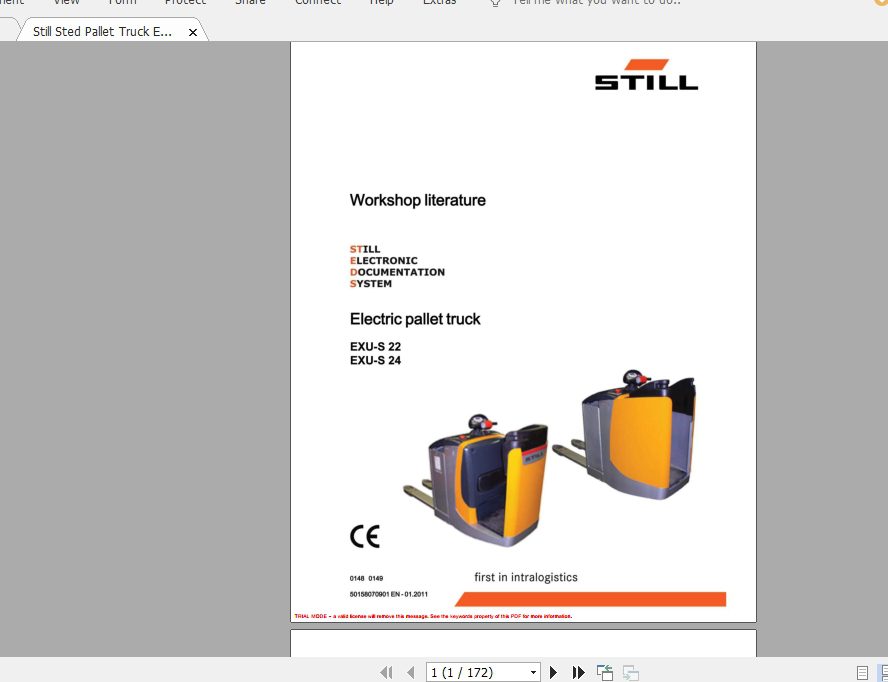The width and height of the screenshot is (888, 682).
Task: Click the EXU-S 22 model text
Action: point(375,347)
